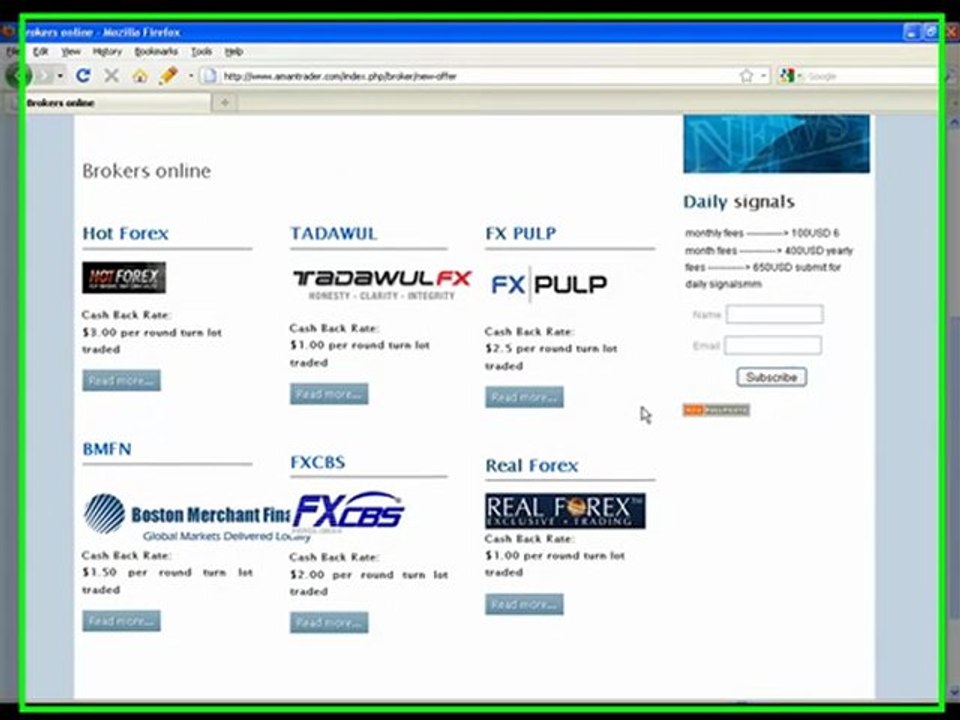Open the Real Forex heading link
The width and height of the screenshot is (960, 720).
coord(531,465)
